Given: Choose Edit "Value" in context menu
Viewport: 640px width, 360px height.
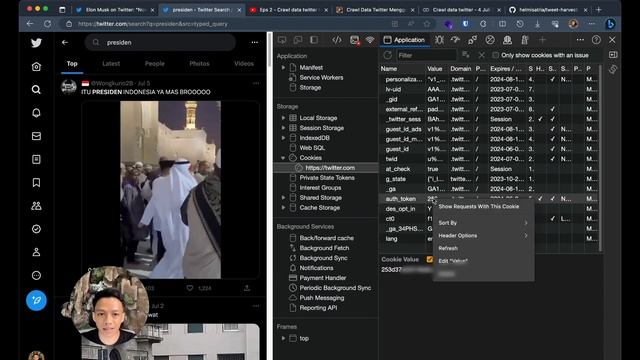Looking at the screenshot, I should coord(483,261).
